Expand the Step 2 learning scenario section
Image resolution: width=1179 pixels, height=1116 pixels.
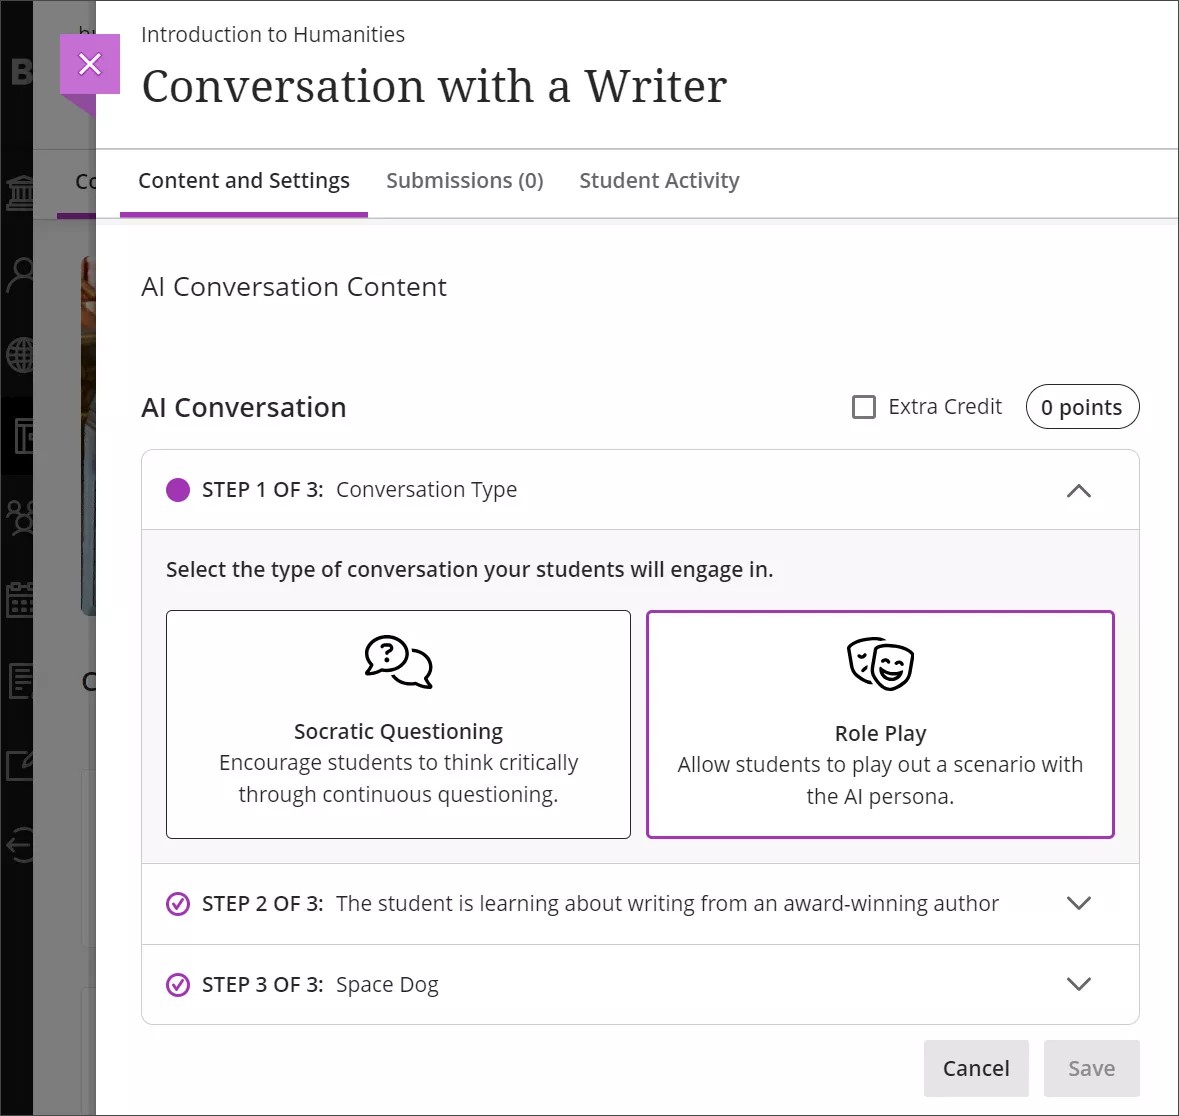click(1079, 903)
